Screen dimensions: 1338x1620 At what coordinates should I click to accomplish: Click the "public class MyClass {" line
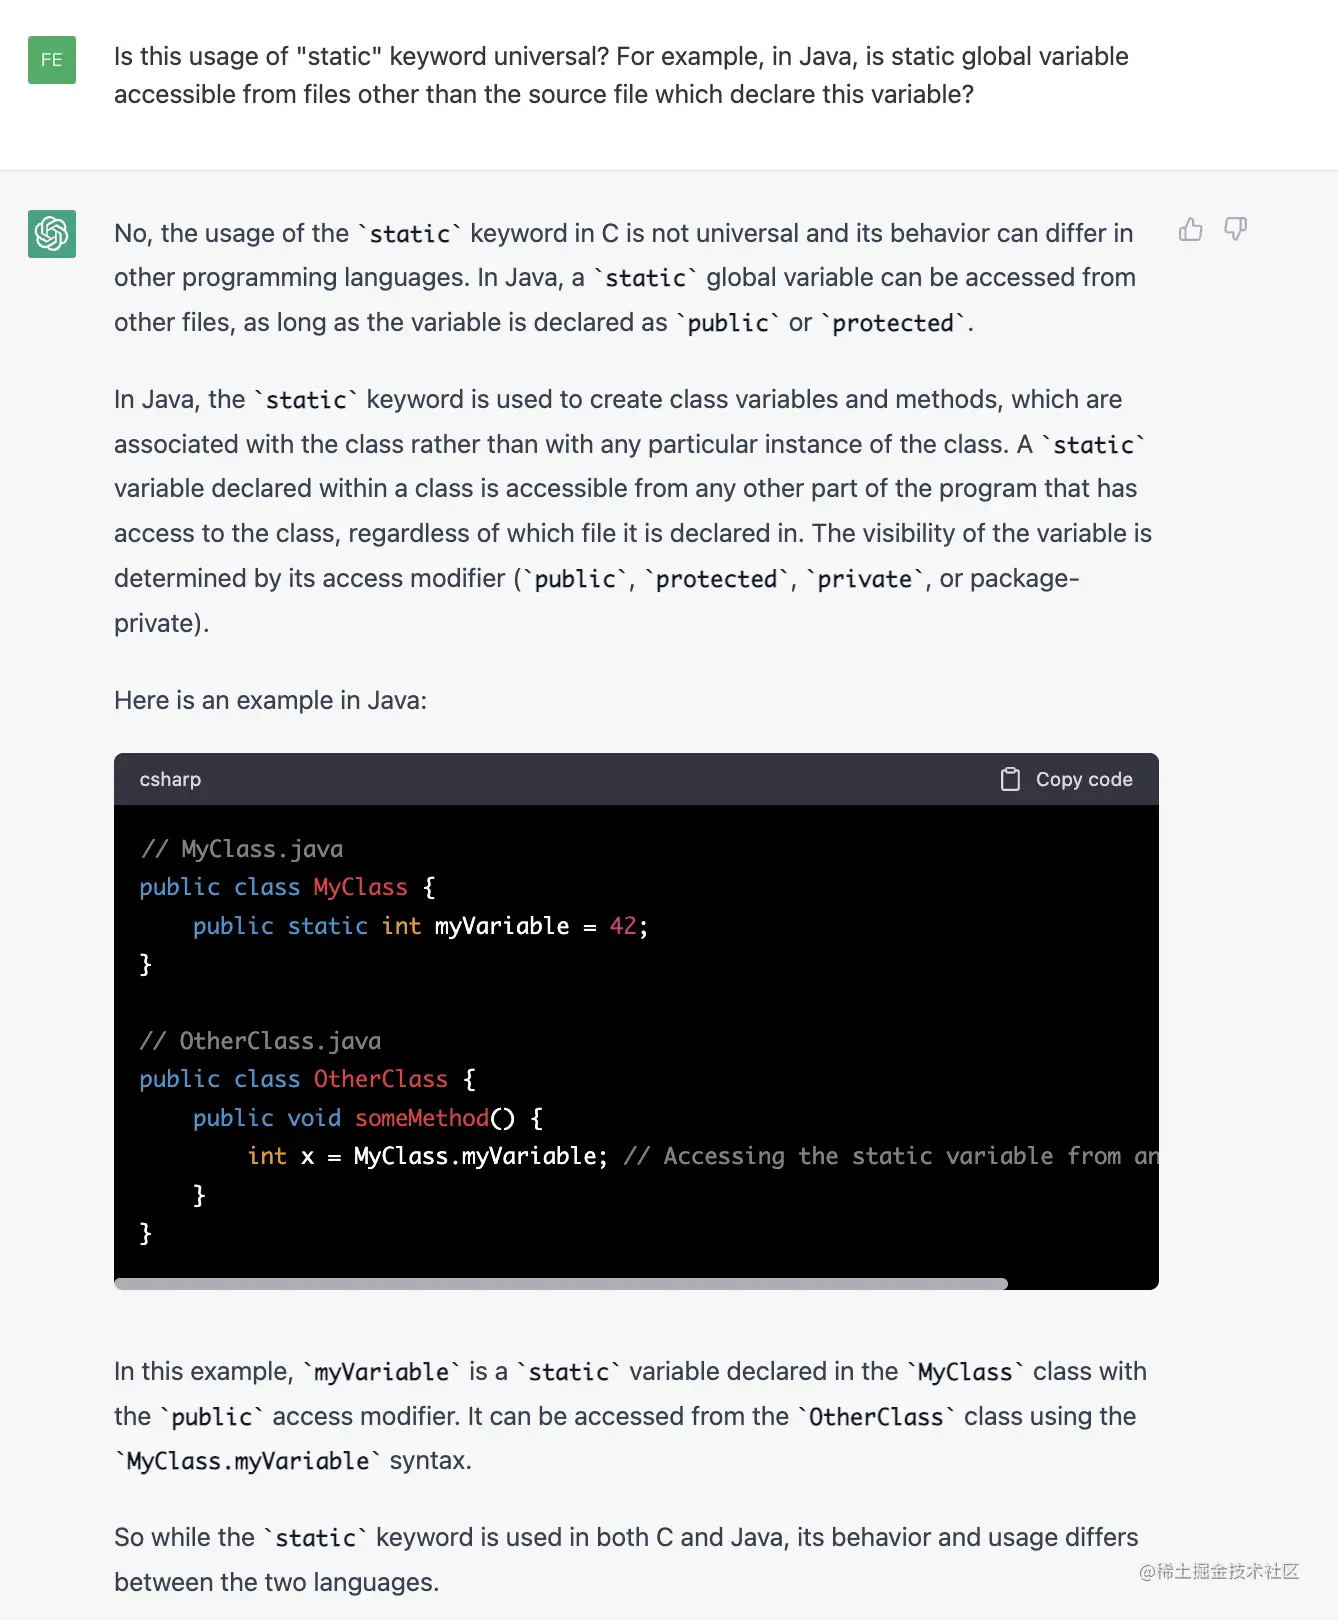[x=288, y=887]
